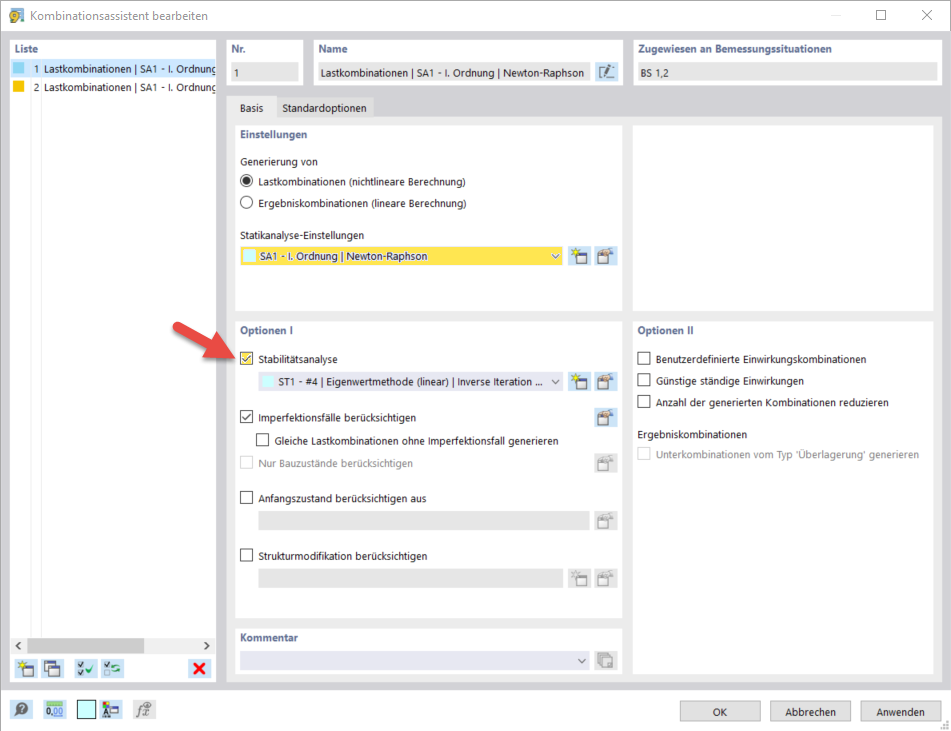Click the Name text field
951x731 pixels.
tap(454, 72)
